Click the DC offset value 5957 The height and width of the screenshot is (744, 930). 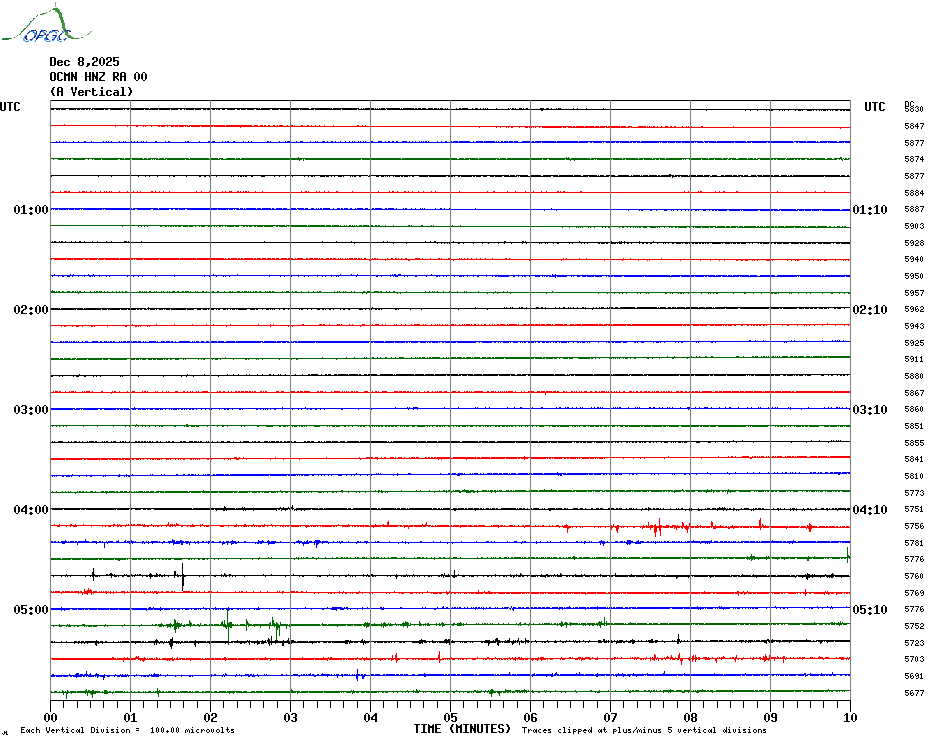point(914,293)
